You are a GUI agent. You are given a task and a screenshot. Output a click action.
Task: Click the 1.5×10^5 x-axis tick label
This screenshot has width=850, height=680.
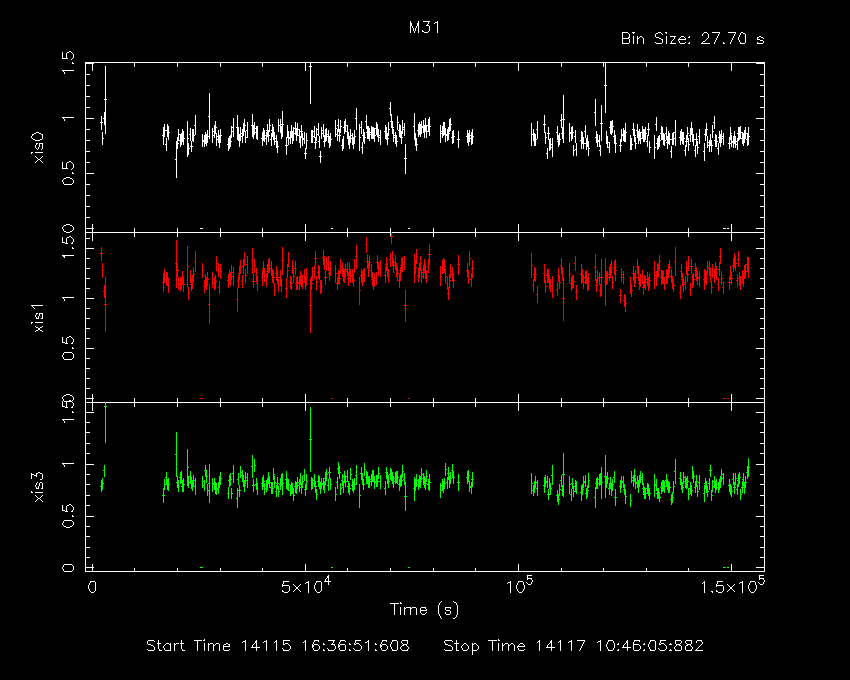click(x=732, y=586)
